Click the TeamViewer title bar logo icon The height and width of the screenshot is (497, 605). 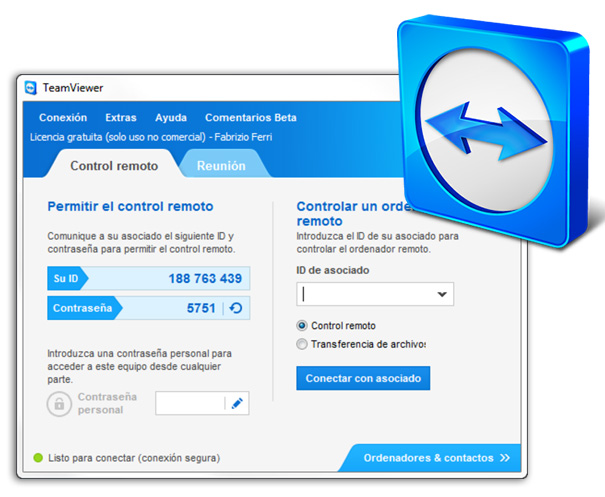pyautogui.click(x=30, y=88)
